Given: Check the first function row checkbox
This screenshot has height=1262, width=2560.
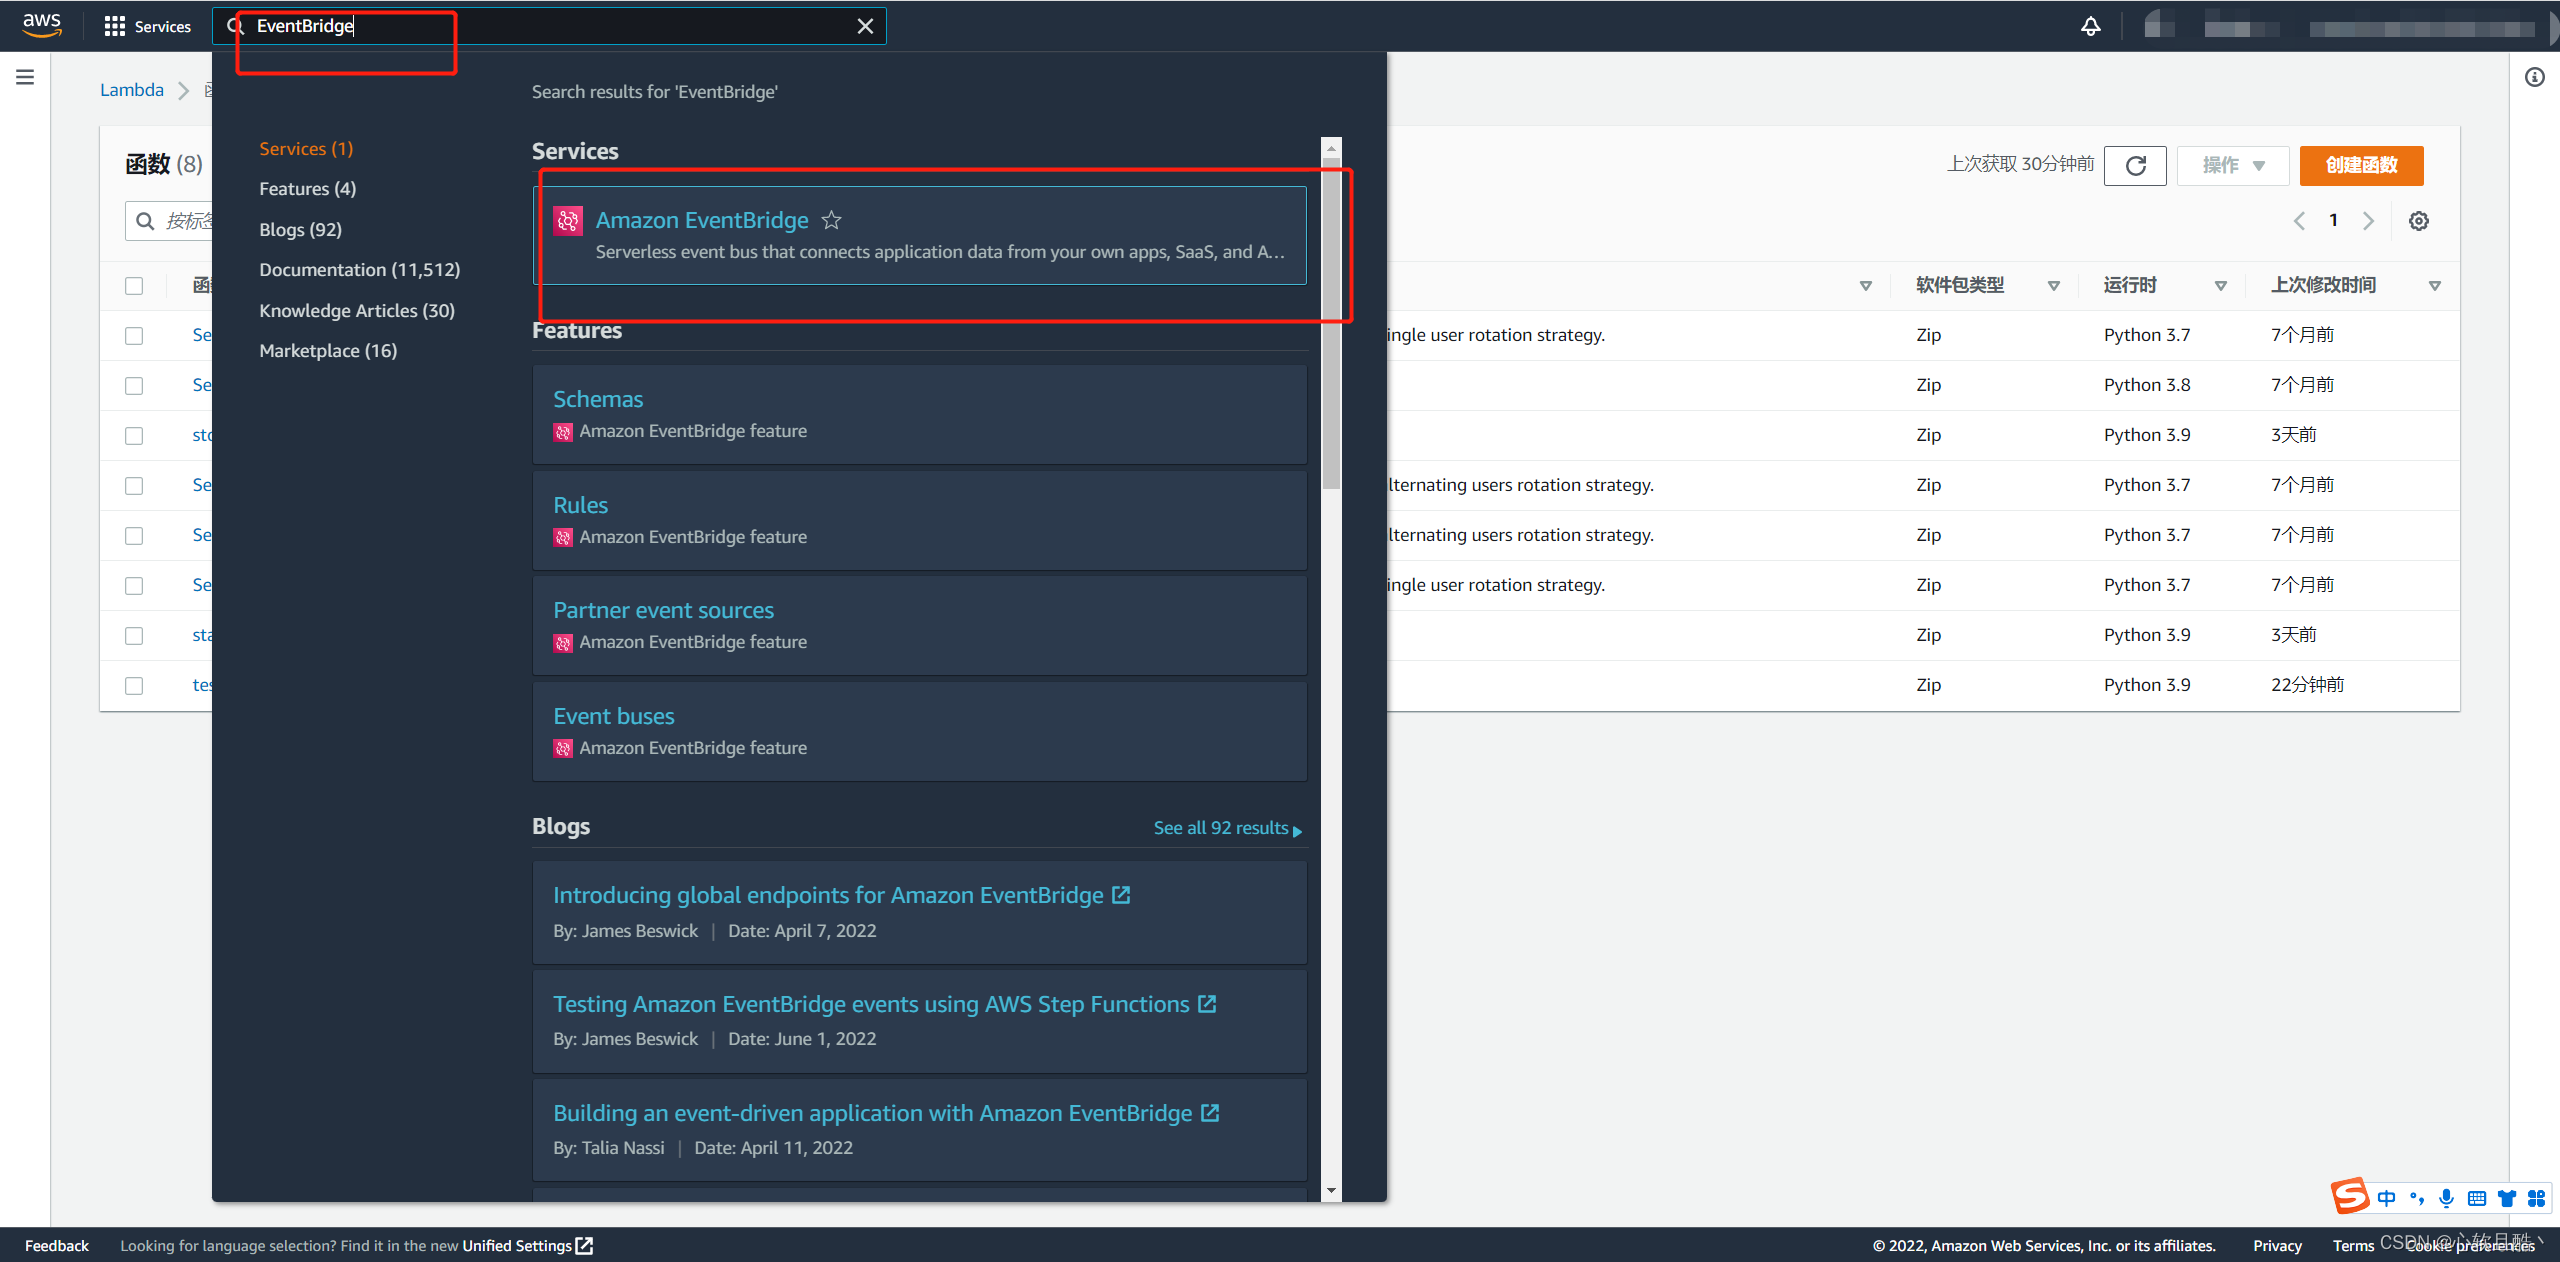Looking at the screenshot, I should pos(134,336).
